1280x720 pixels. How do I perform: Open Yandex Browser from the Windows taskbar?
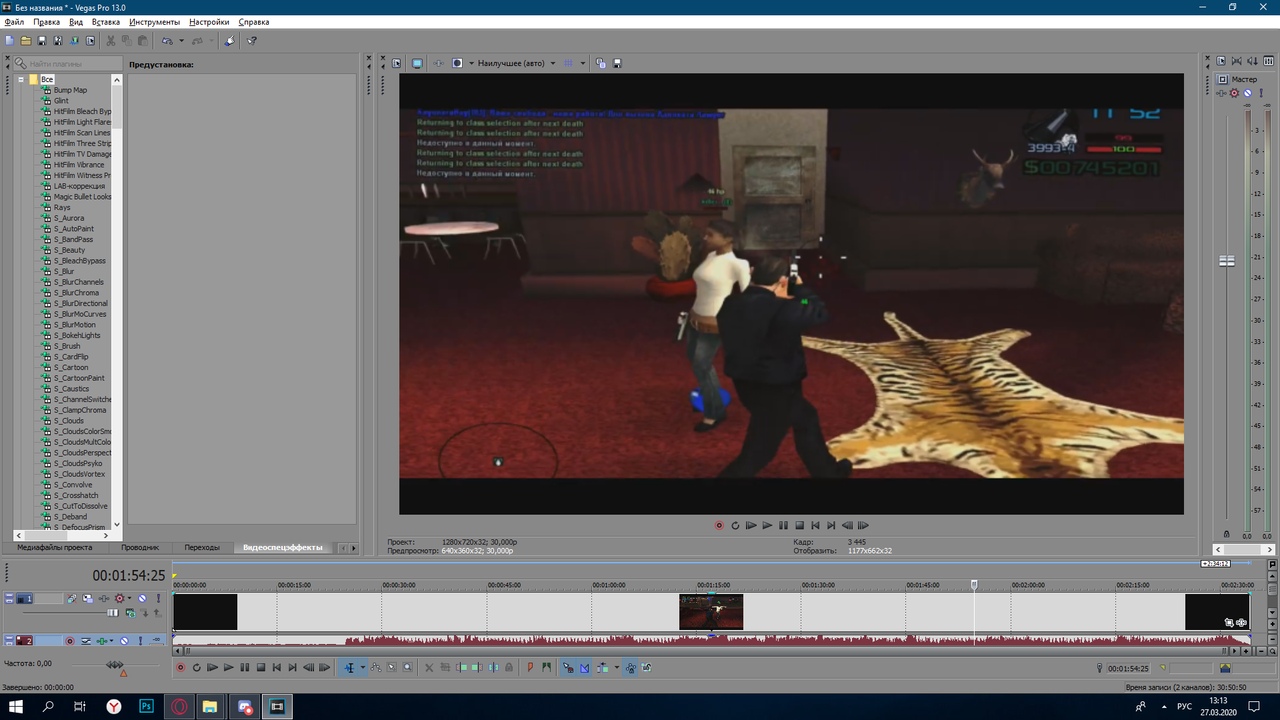coord(114,706)
